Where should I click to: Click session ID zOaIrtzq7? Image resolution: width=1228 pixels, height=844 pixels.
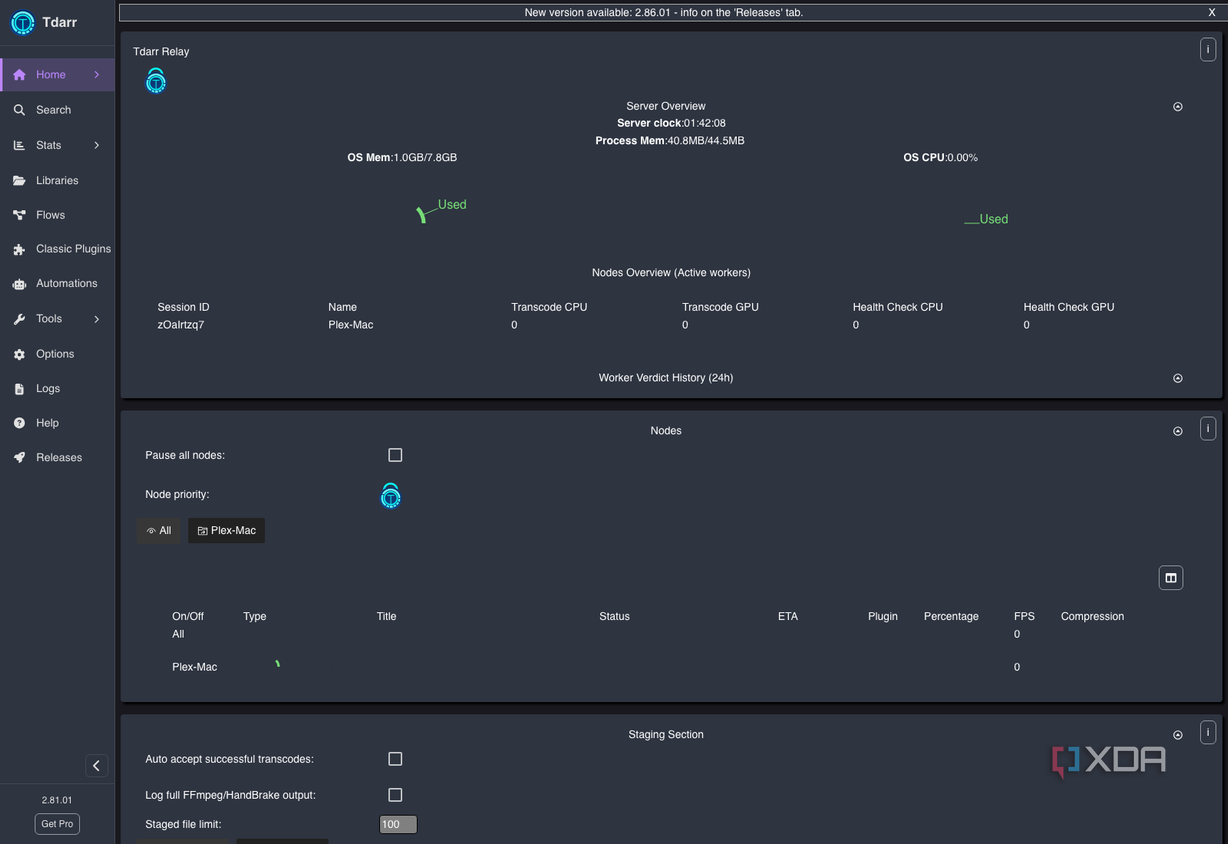[x=181, y=325]
